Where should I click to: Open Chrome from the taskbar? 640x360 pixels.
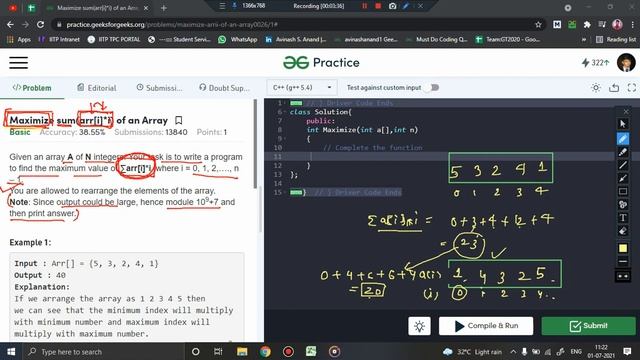pyautogui.click(x=265, y=351)
